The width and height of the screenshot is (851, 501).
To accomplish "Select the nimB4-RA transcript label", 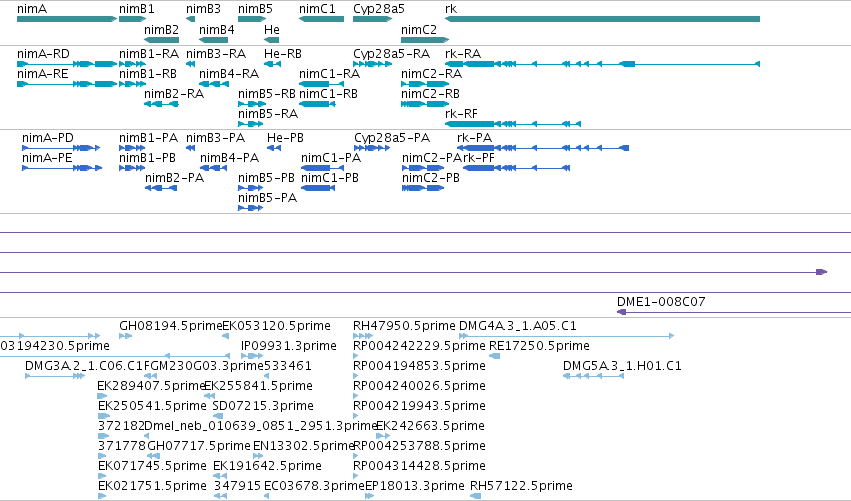I will [x=229, y=74].
